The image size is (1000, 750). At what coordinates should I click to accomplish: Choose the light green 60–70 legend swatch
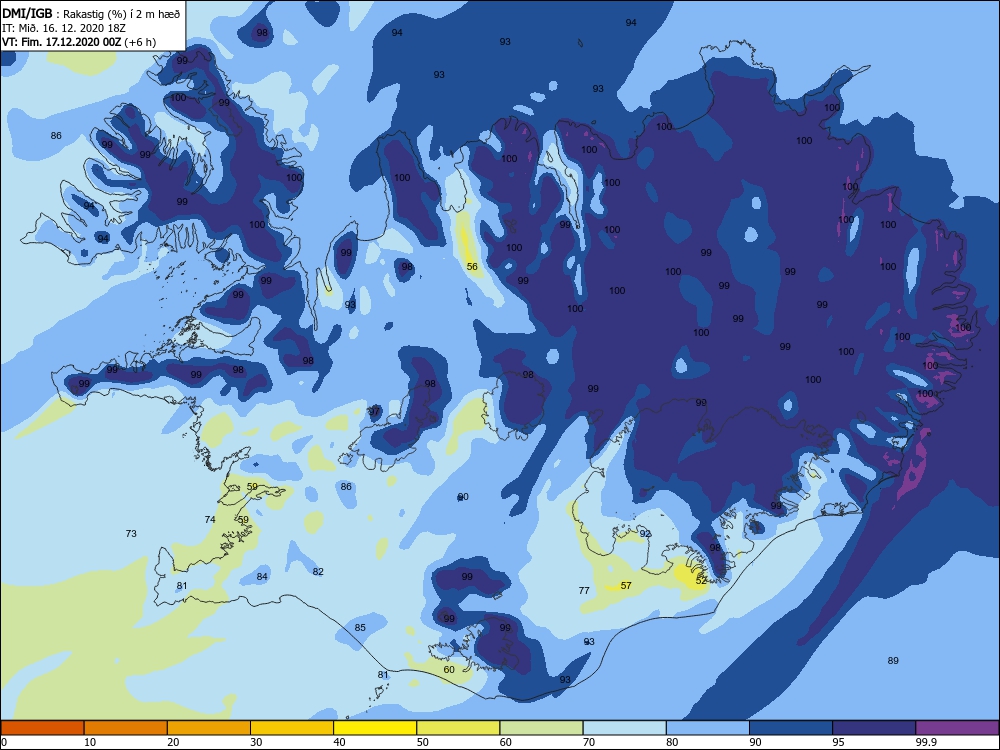coord(541,728)
